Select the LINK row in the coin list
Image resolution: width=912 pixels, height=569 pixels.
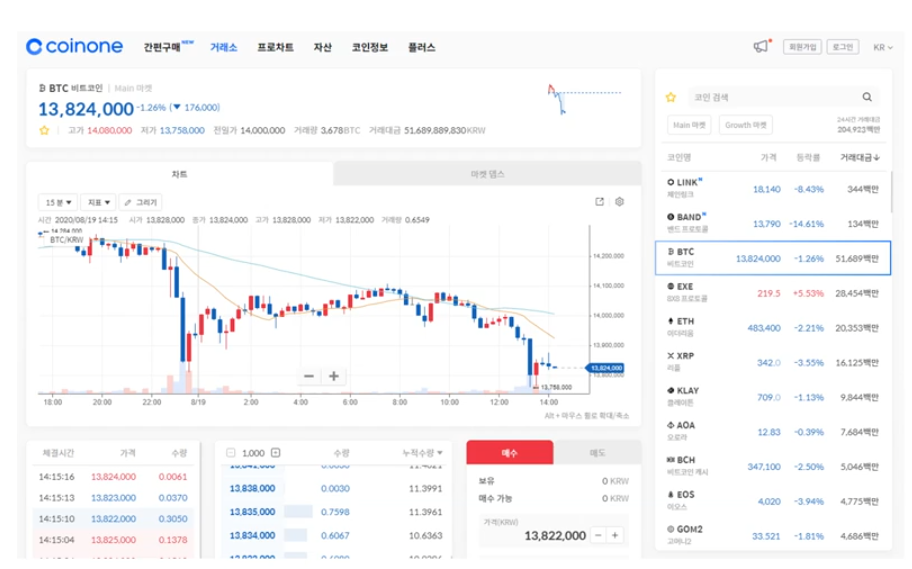coord(772,189)
